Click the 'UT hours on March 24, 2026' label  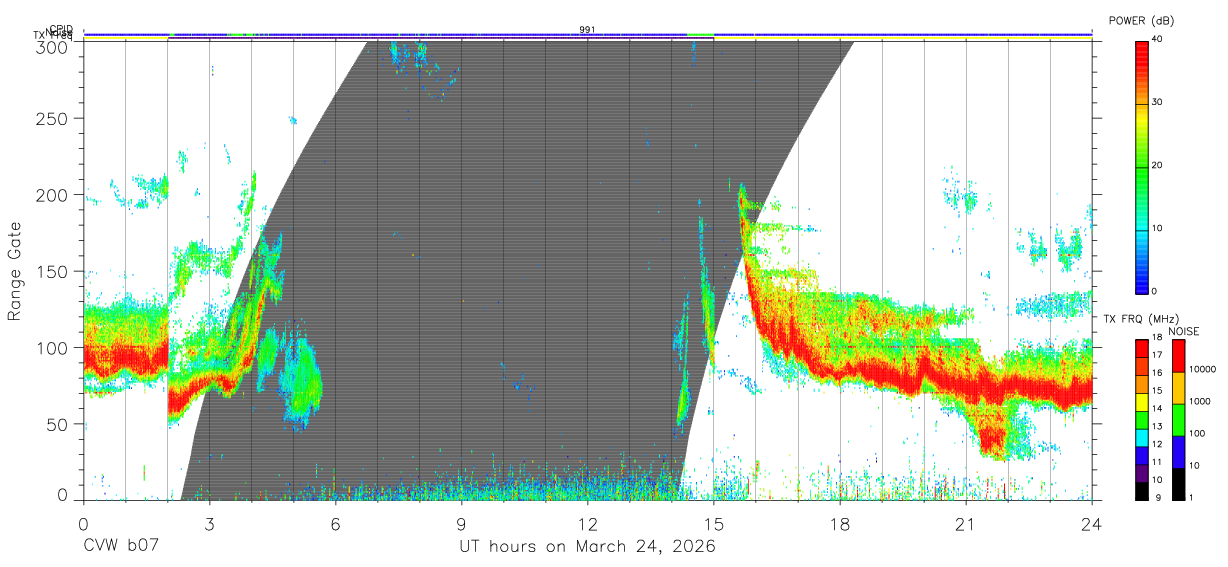pos(587,547)
